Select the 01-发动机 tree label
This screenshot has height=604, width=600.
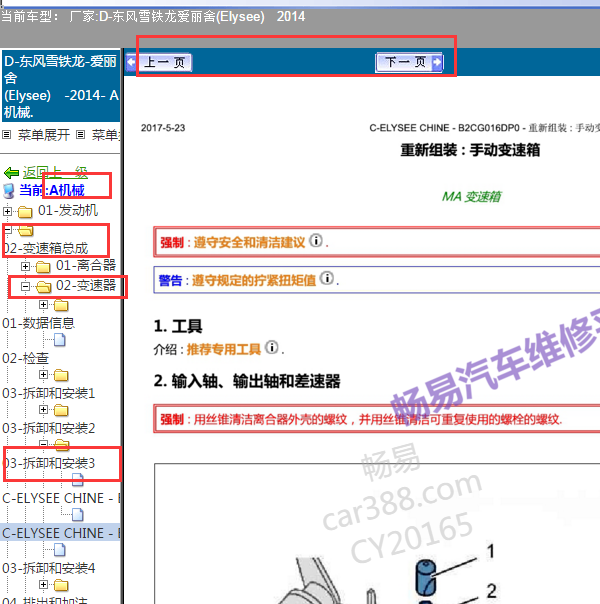(68, 211)
